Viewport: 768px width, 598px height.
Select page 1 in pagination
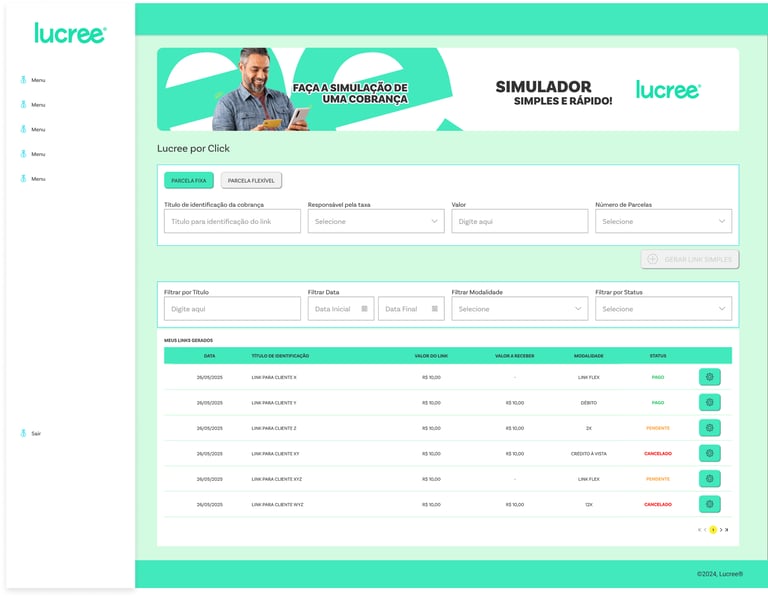(x=713, y=529)
